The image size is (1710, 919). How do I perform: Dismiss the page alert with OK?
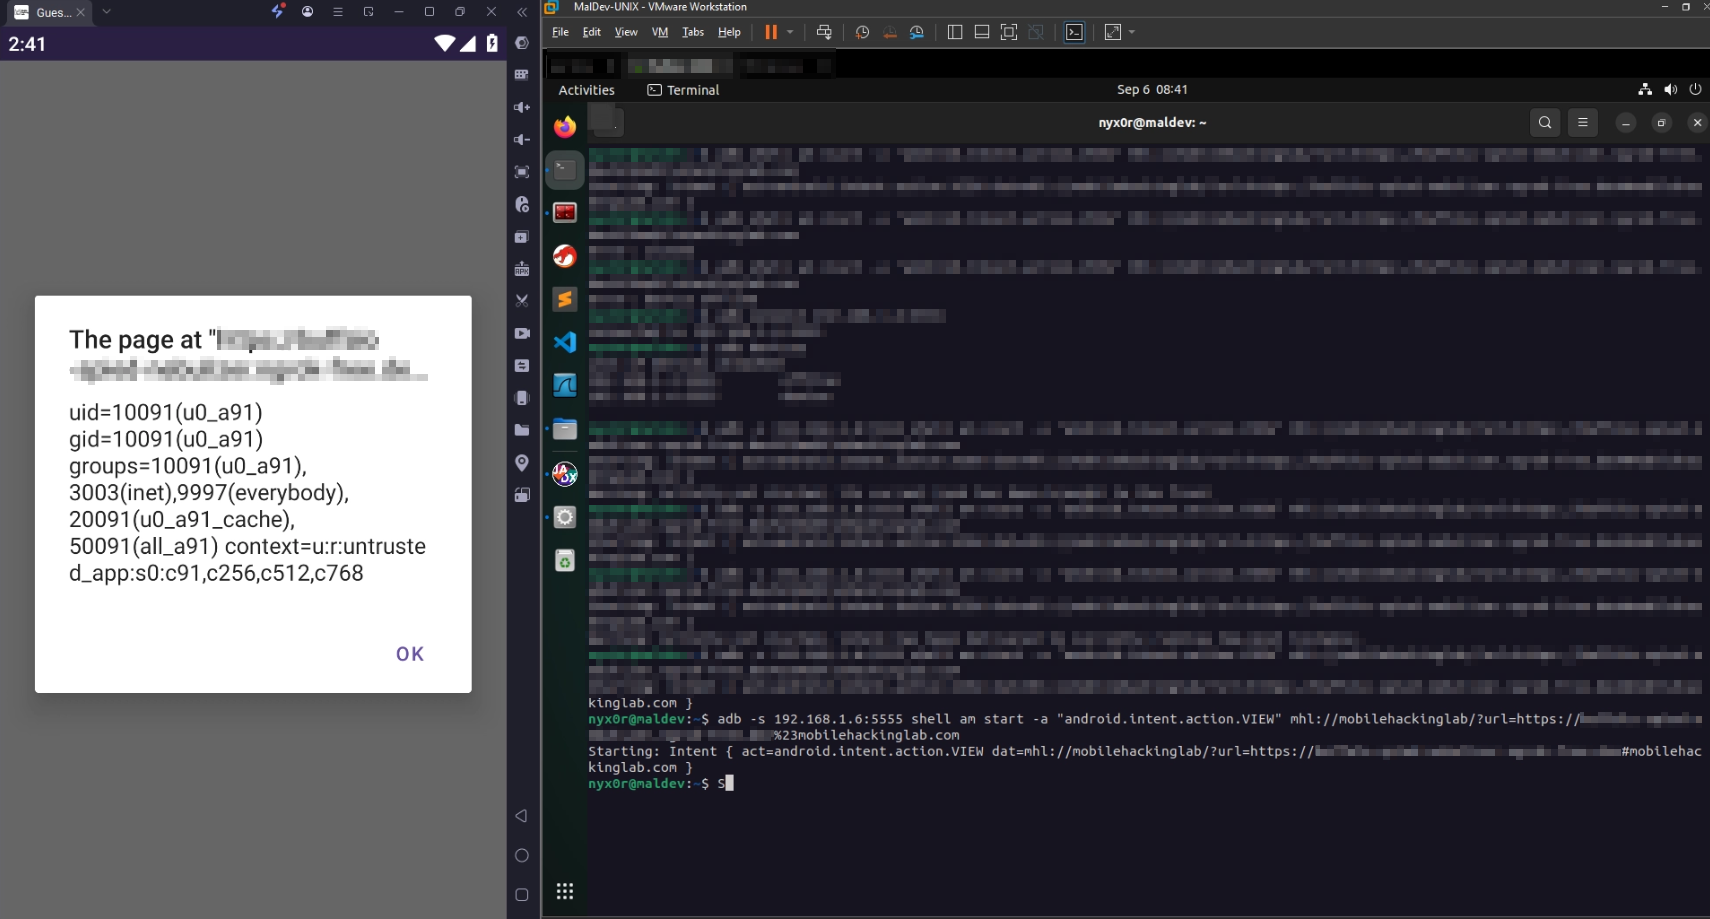tap(410, 654)
